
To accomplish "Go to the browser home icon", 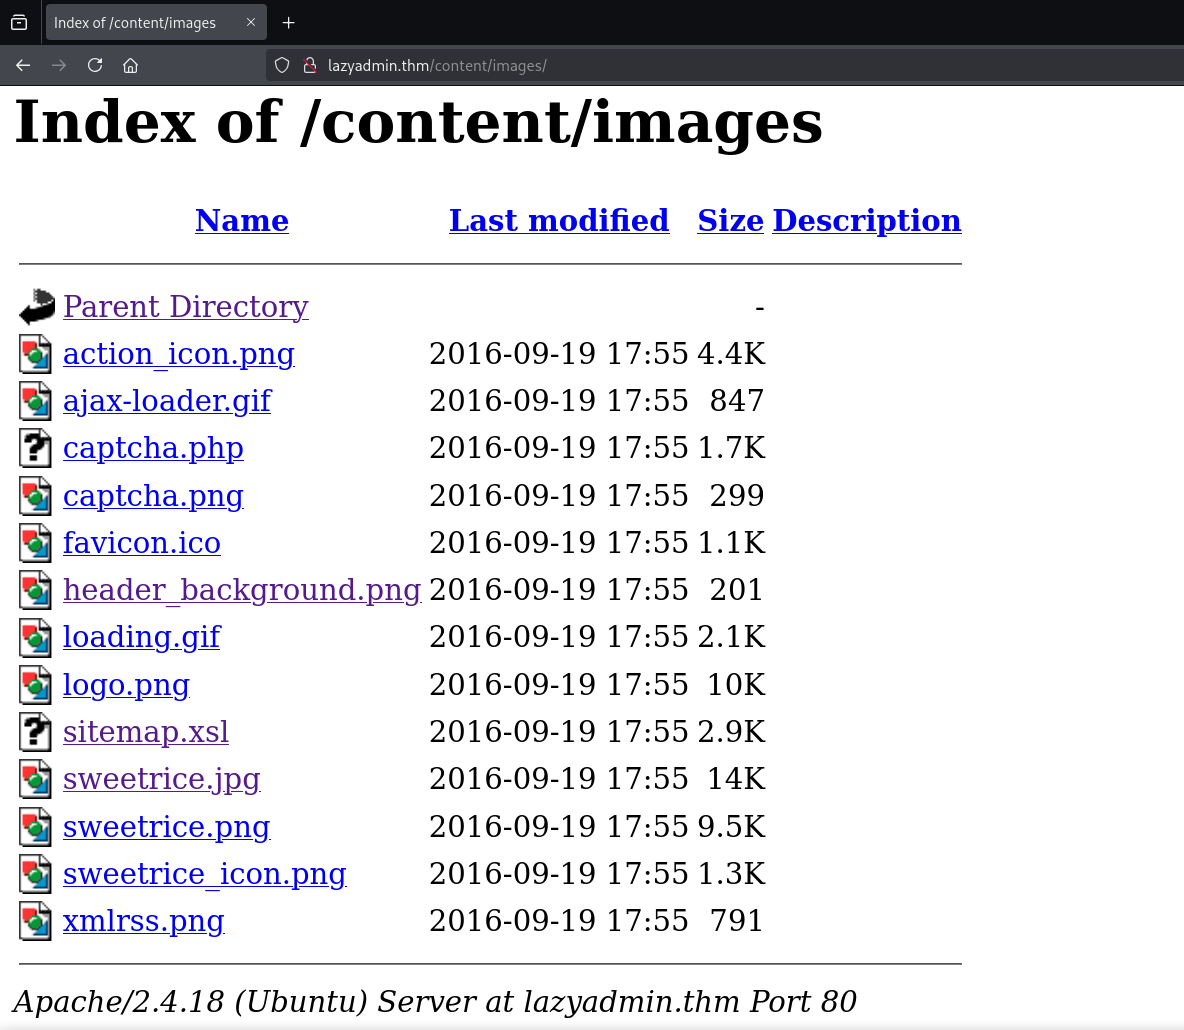I will 130,65.
